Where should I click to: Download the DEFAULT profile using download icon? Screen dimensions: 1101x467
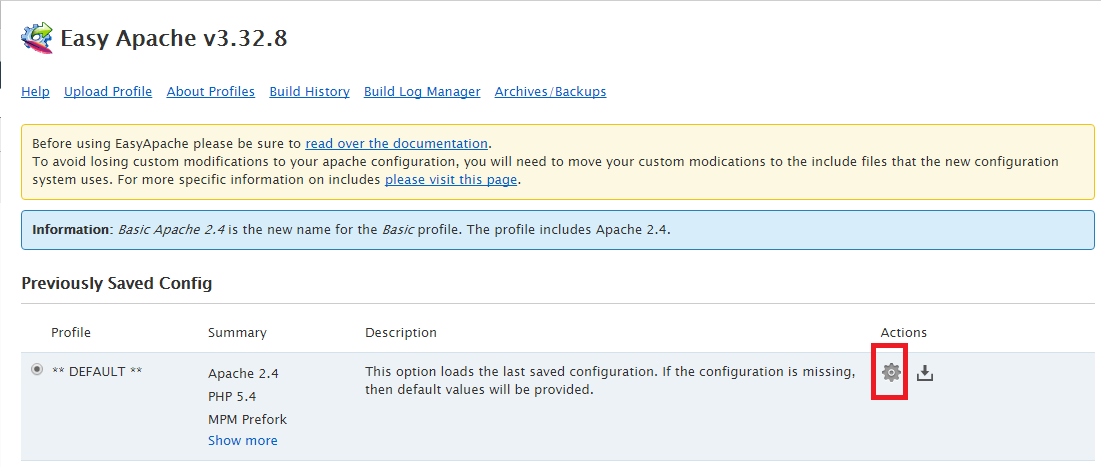[925, 373]
